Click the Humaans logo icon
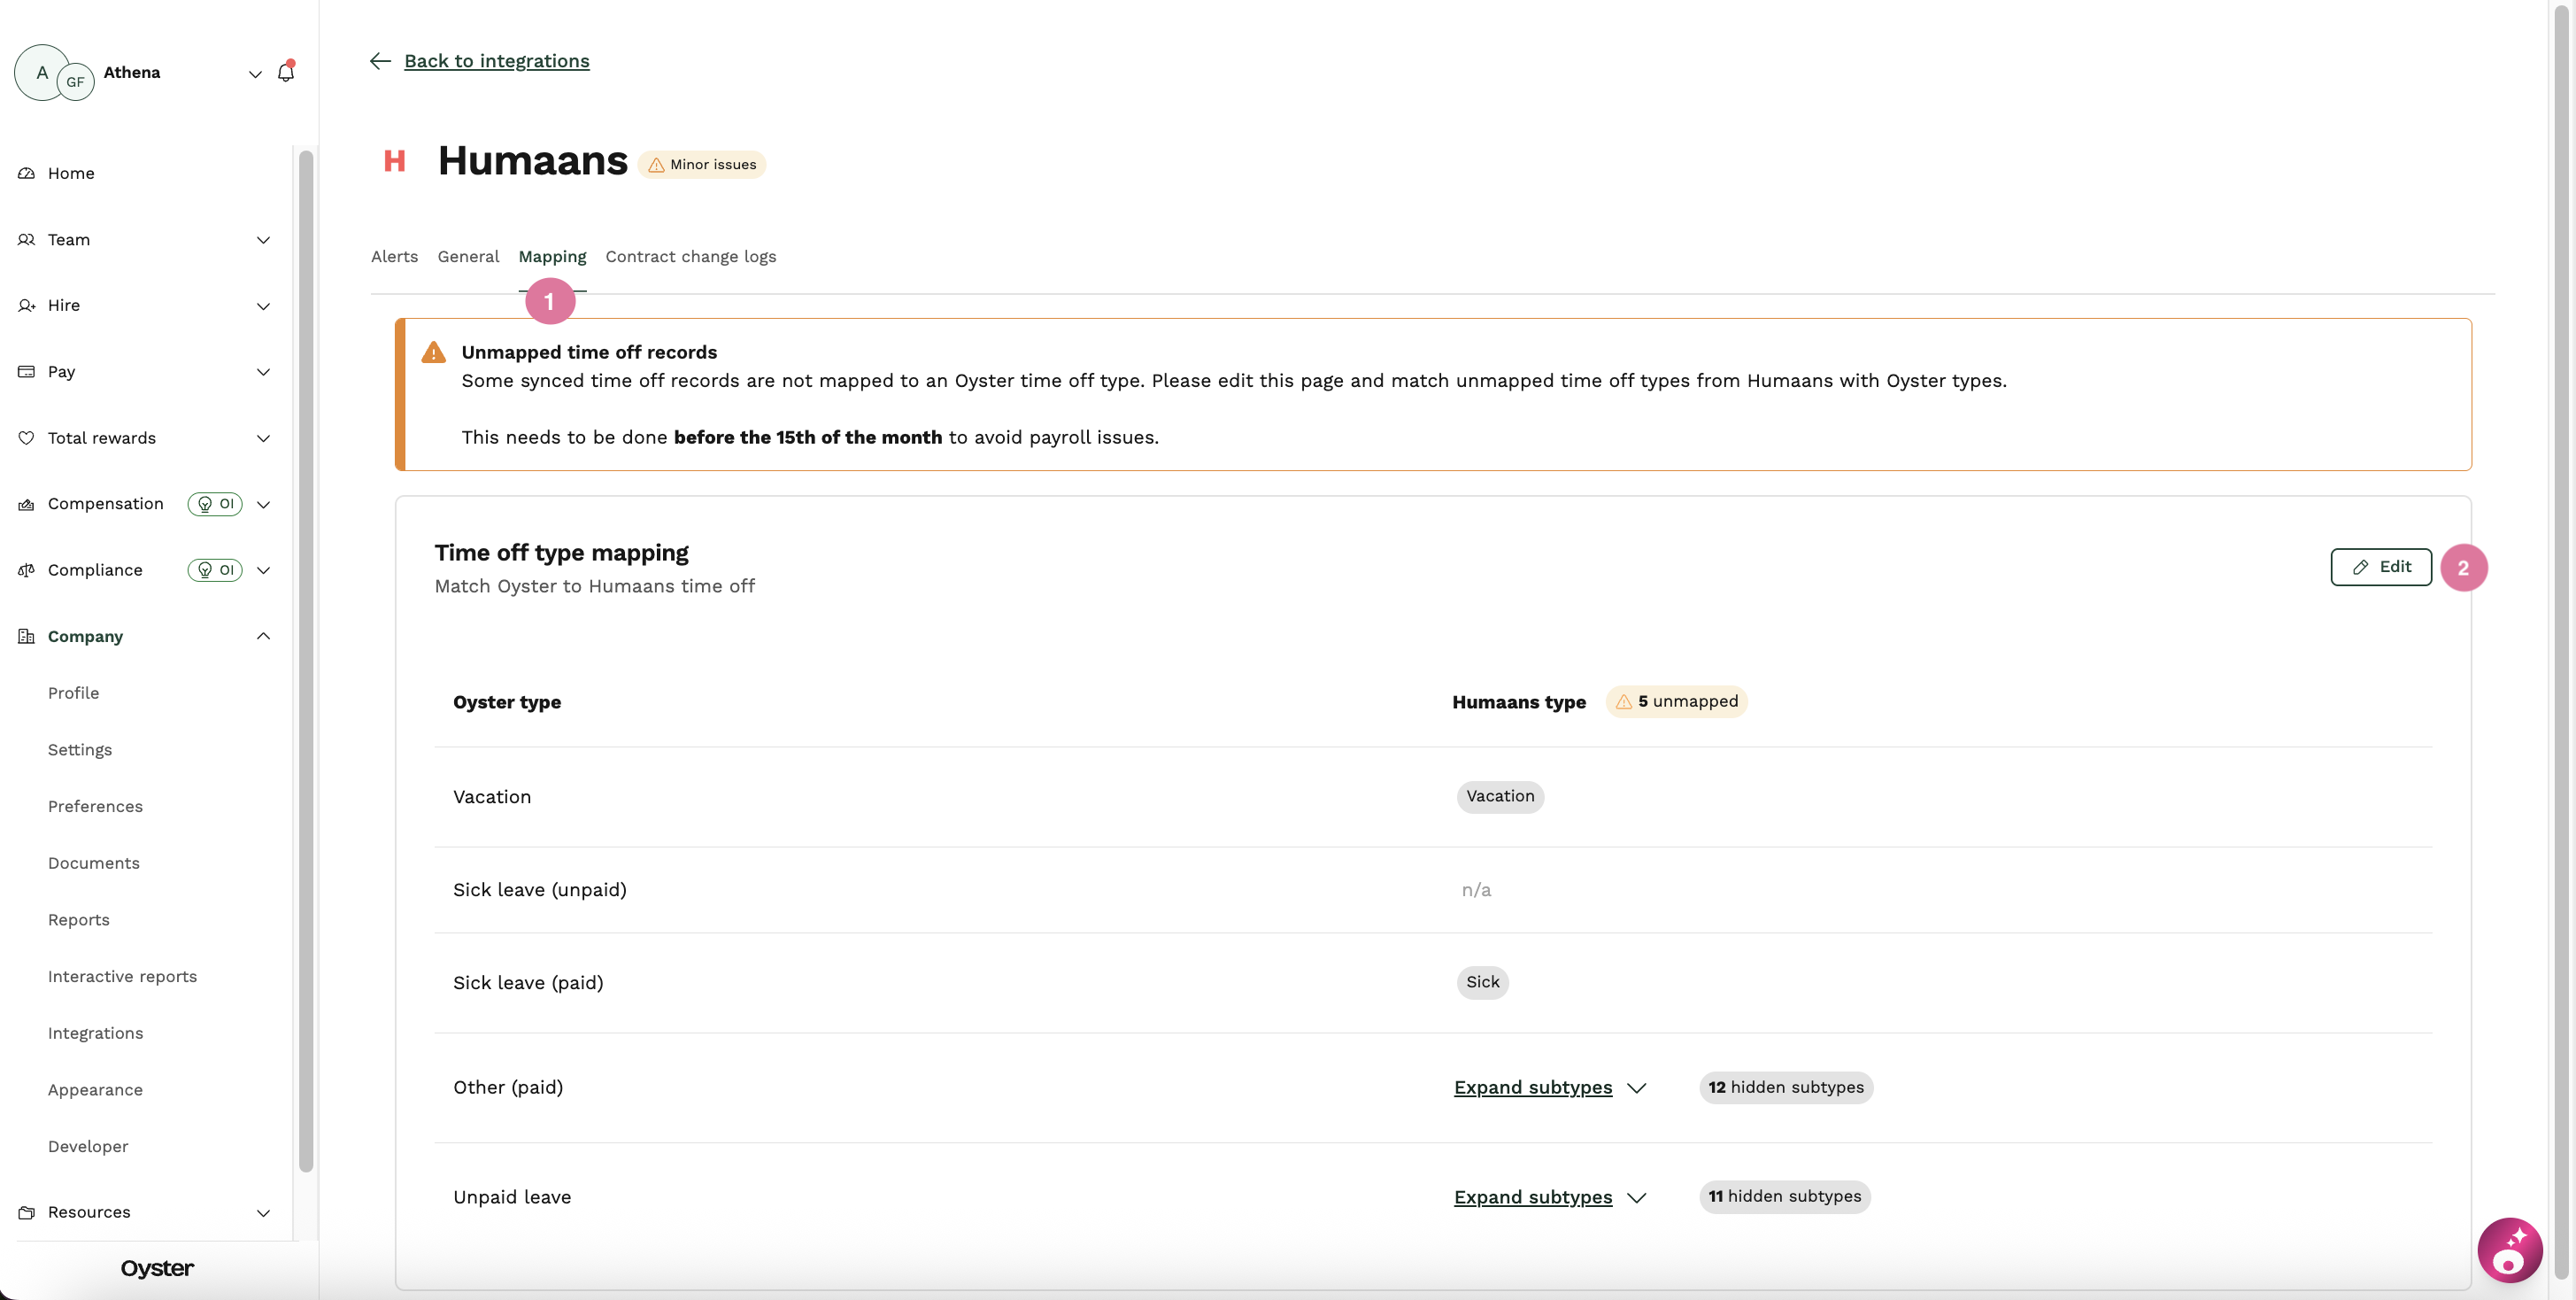The height and width of the screenshot is (1300, 2576). point(395,161)
